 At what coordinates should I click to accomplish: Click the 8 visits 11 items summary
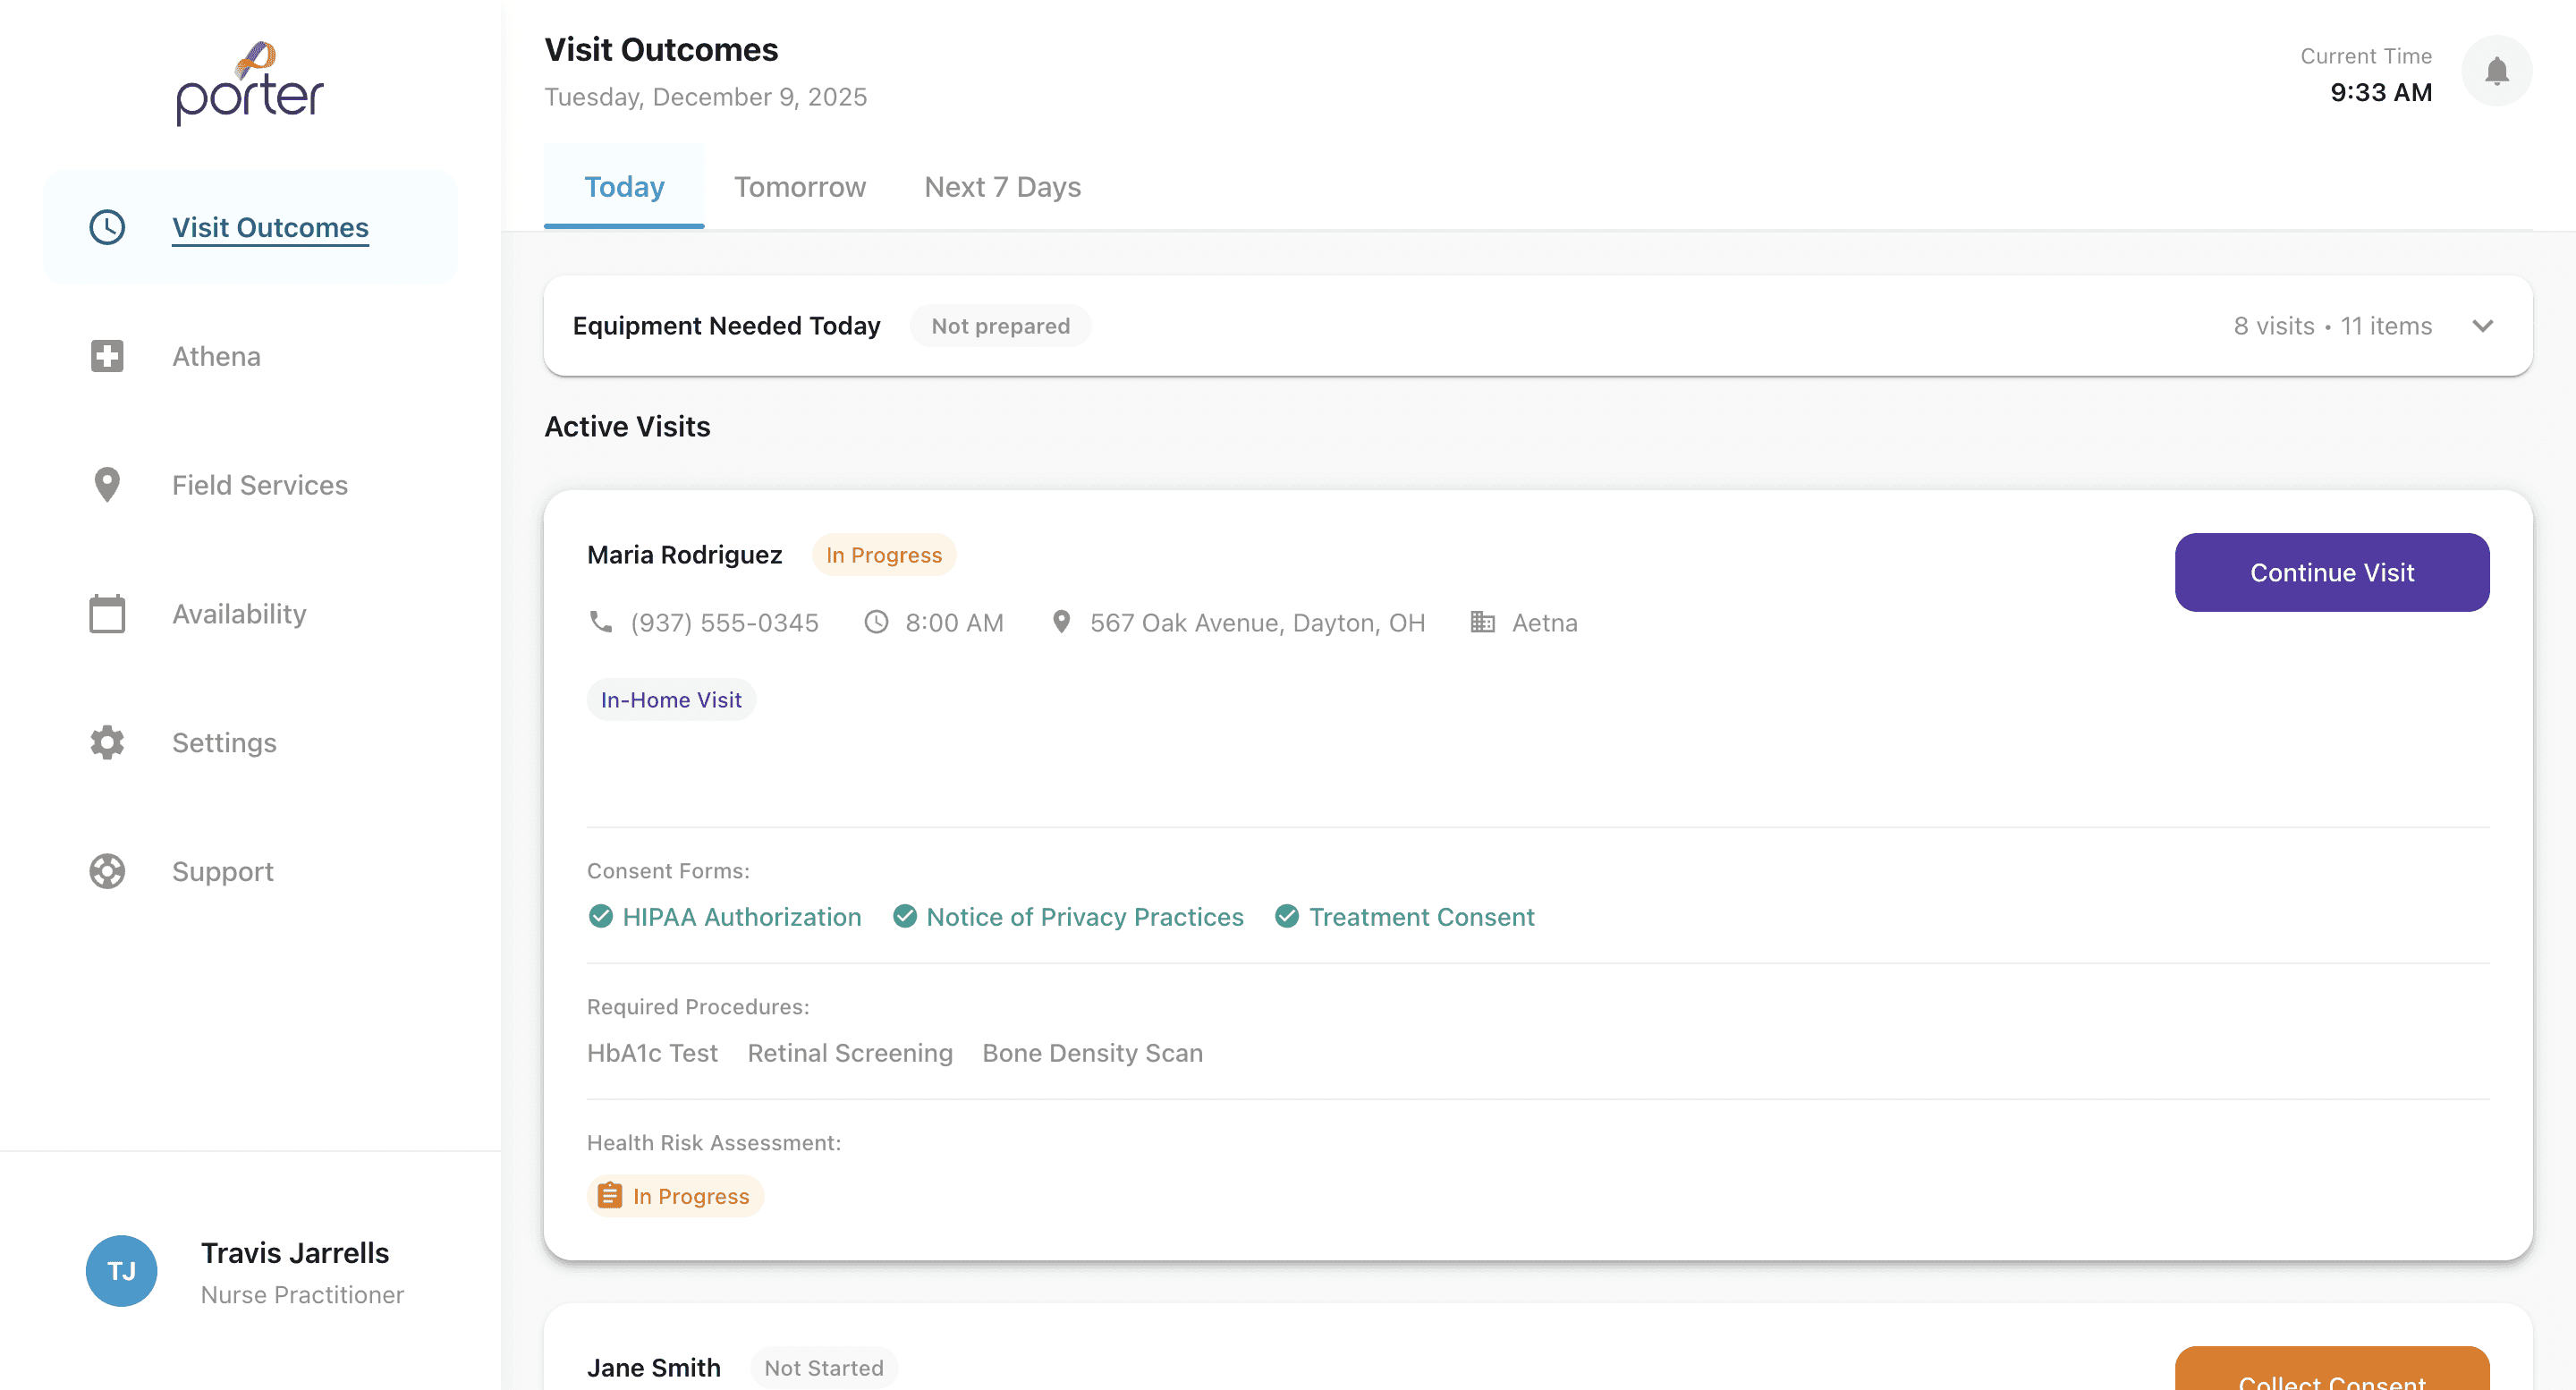tap(2332, 326)
